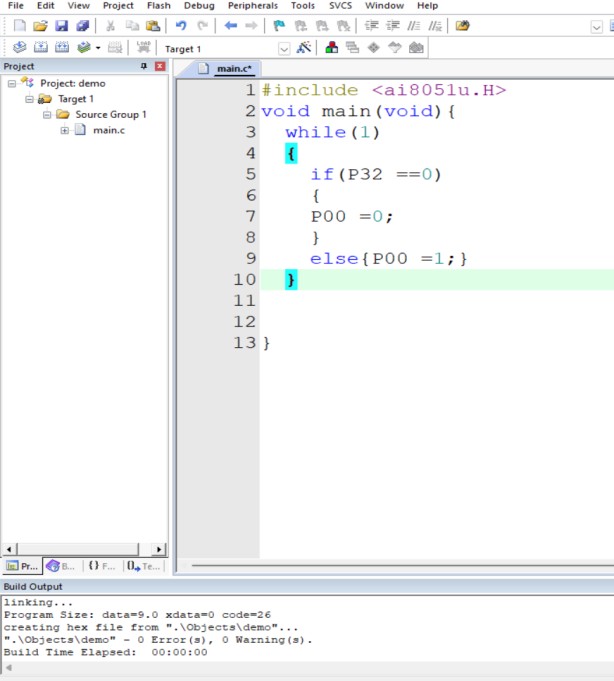Open Manage Project Items colored blocks icon
The height and width of the screenshot is (681, 614).
click(332, 47)
